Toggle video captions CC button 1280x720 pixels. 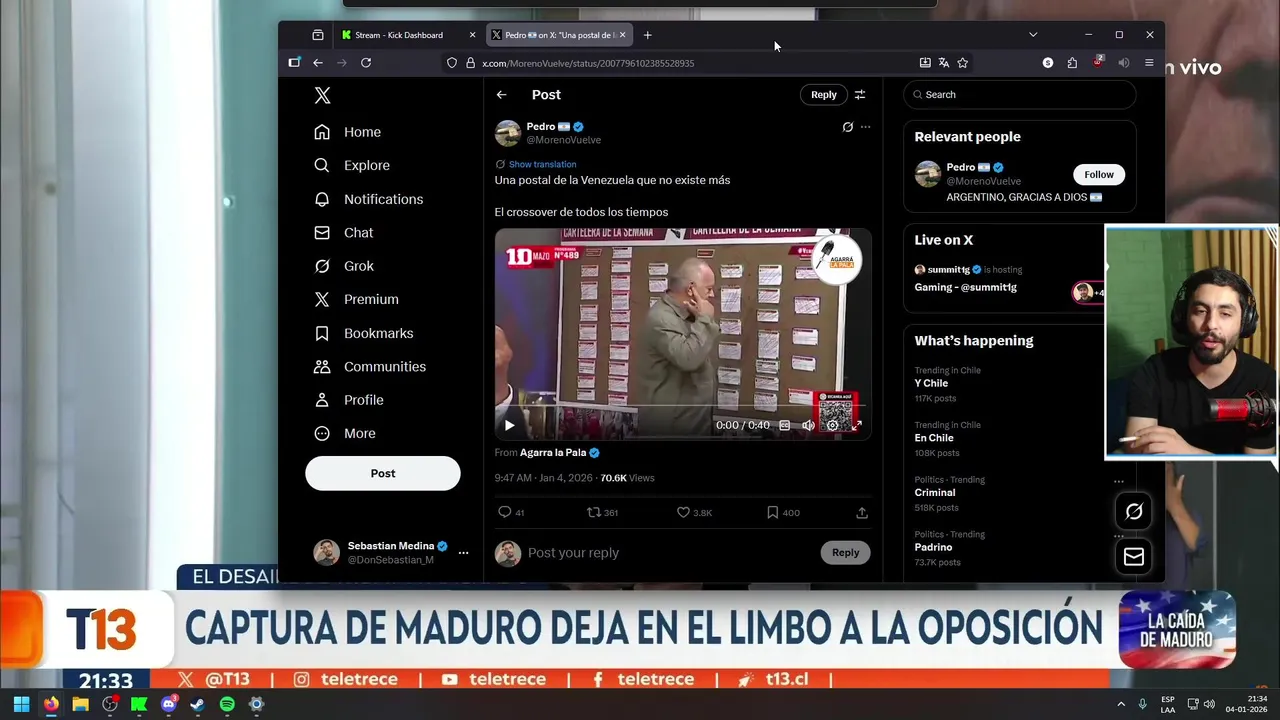click(x=785, y=425)
